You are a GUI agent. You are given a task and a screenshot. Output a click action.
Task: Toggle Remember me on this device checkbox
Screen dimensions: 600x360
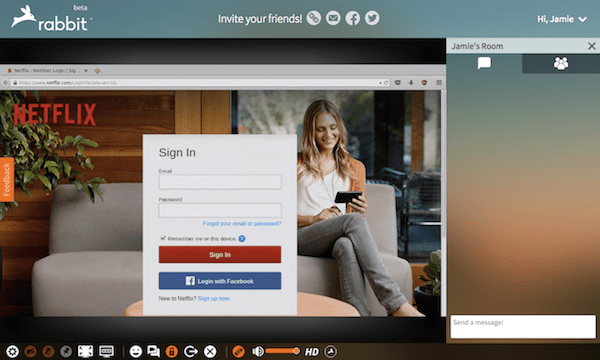click(163, 238)
